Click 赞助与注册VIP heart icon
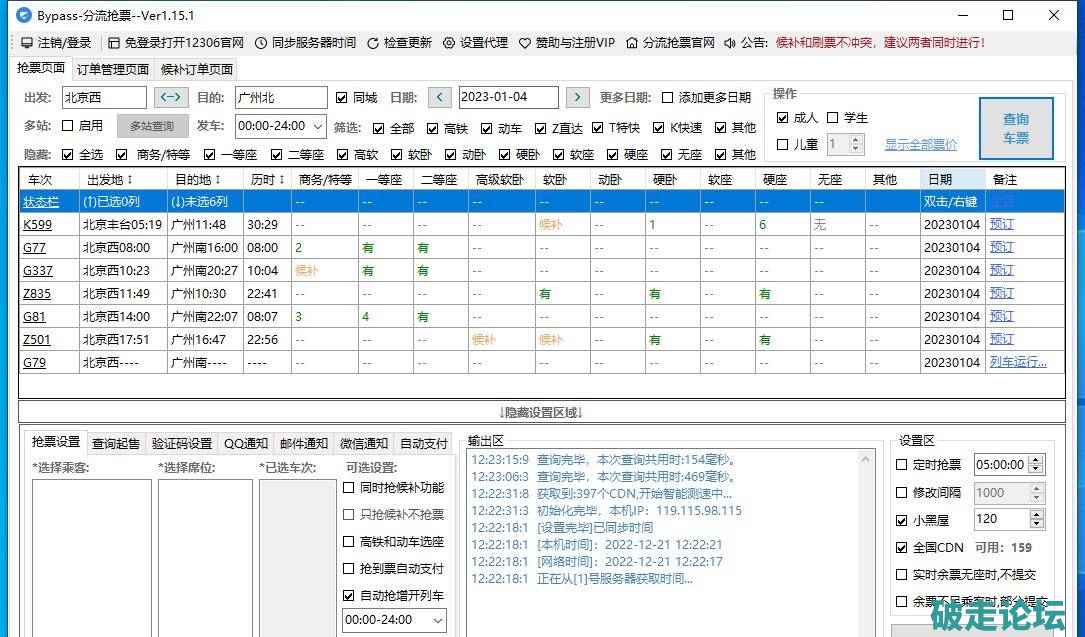Image resolution: width=1085 pixels, height=637 pixels. 526,43
